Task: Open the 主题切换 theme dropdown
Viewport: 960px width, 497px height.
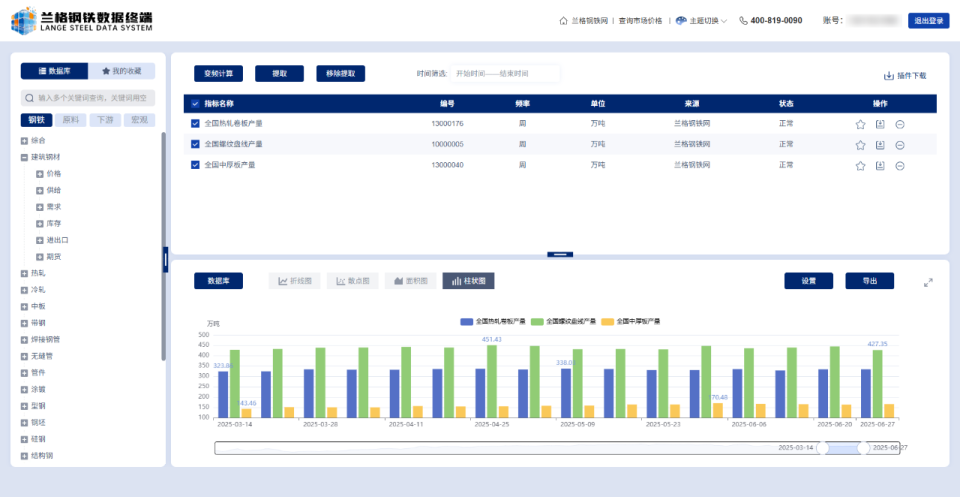Action: (x=700, y=20)
